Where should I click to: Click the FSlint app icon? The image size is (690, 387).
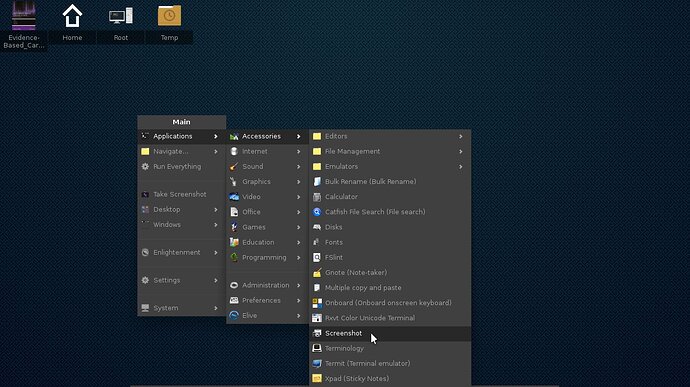(317, 258)
